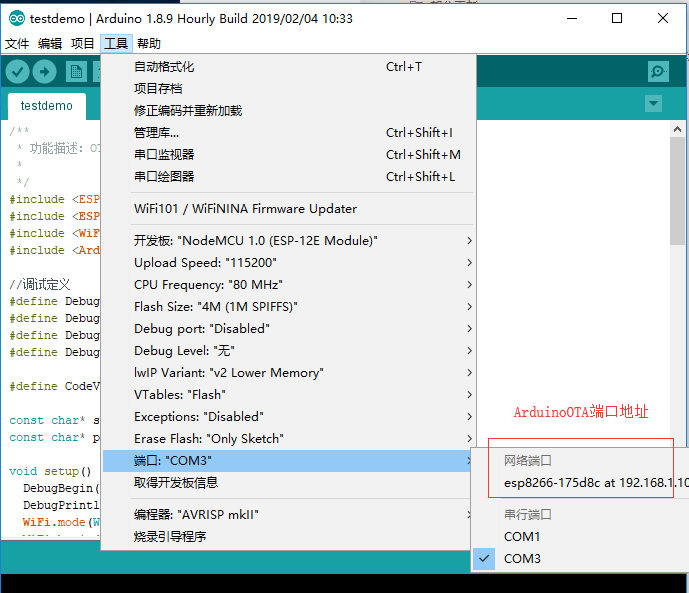689x593 pixels.
Task: Open 串口绘图器 from Tools menu
Action: [288, 177]
